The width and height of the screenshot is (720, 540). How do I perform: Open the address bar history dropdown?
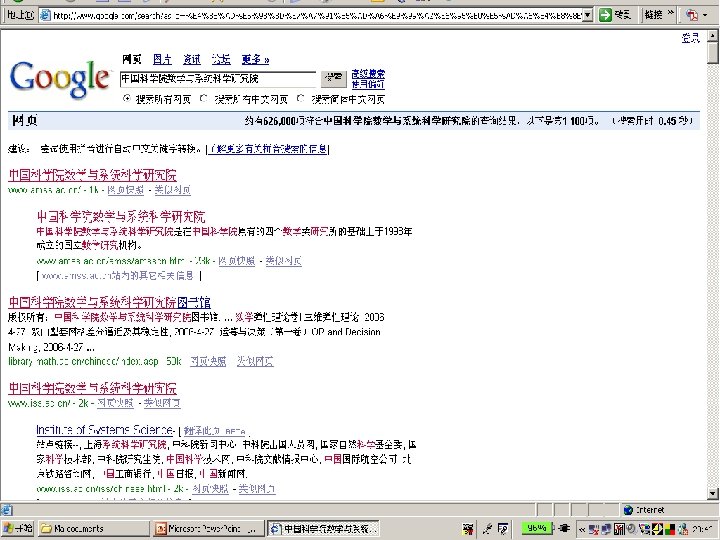[x=587, y=15]
